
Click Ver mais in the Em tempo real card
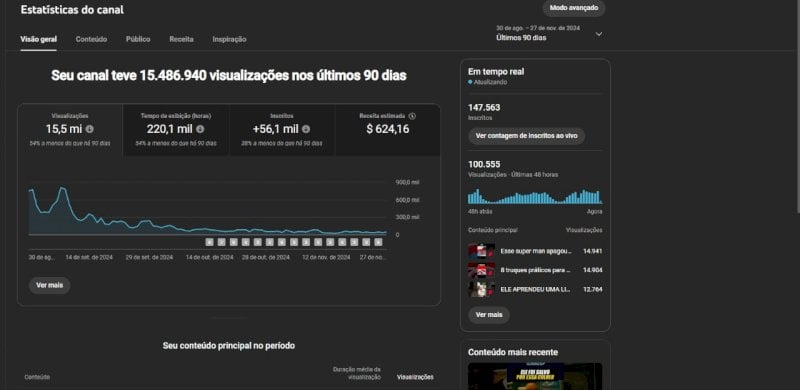click(489, 315)
